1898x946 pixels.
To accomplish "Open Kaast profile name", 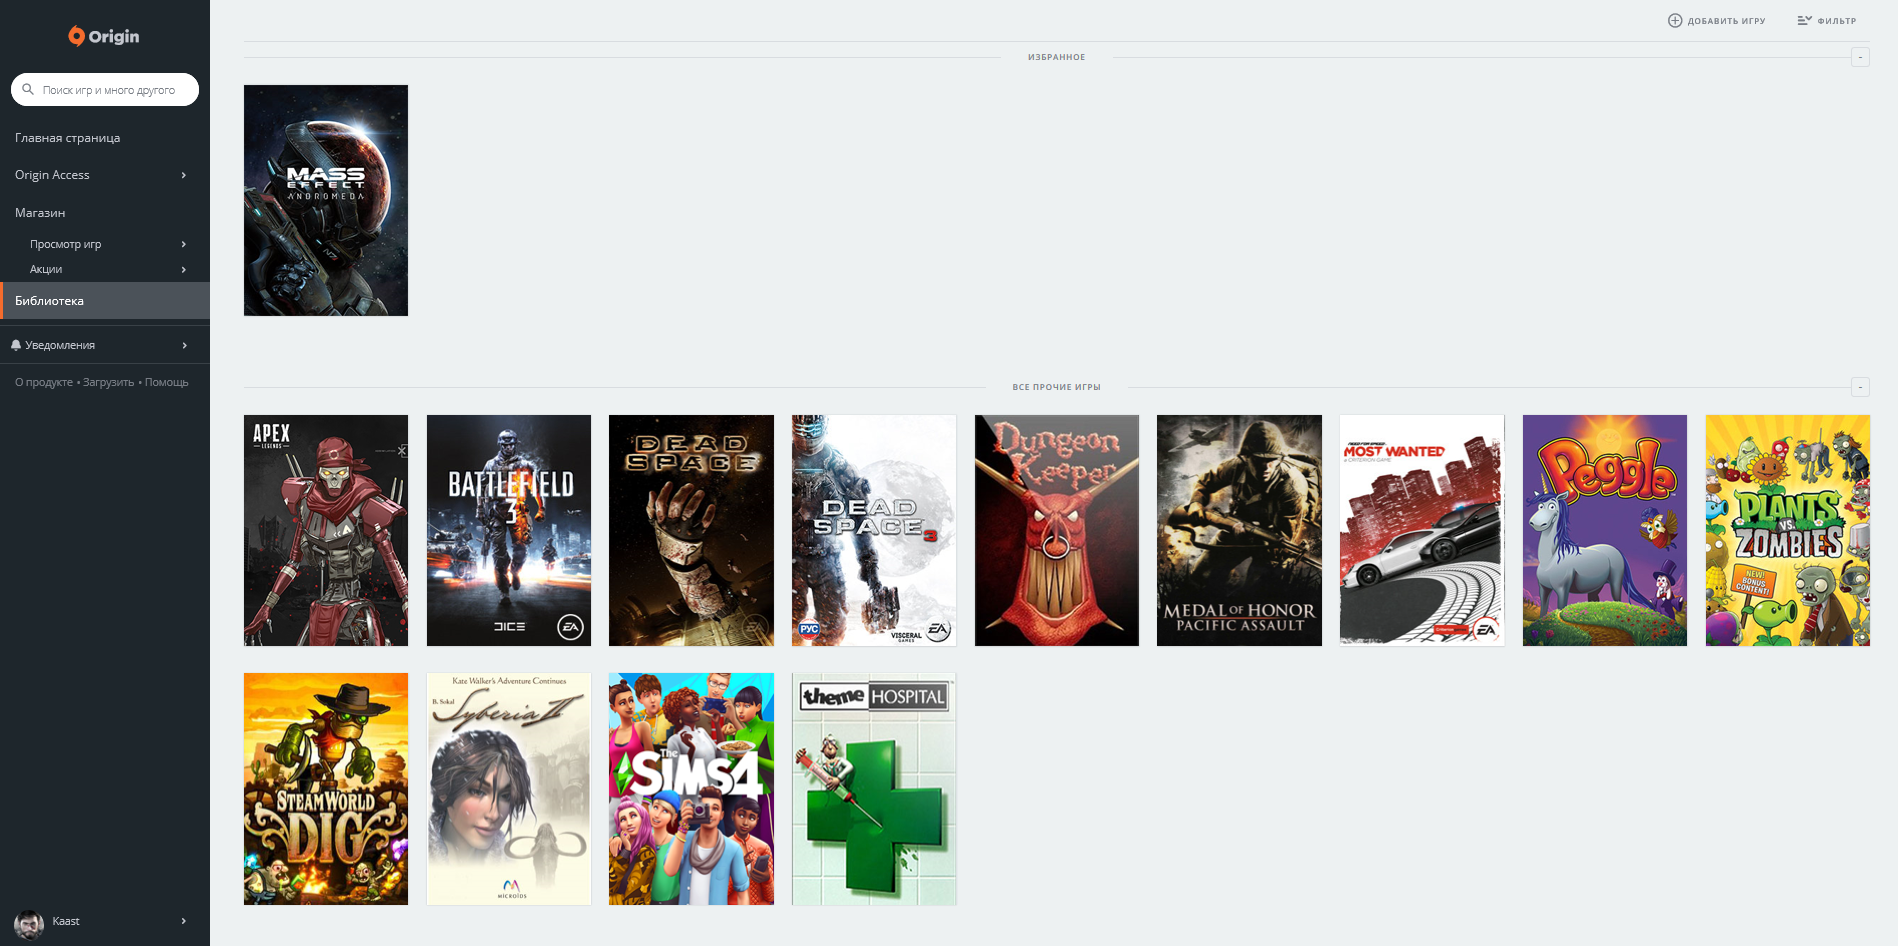I will [66, 921].
